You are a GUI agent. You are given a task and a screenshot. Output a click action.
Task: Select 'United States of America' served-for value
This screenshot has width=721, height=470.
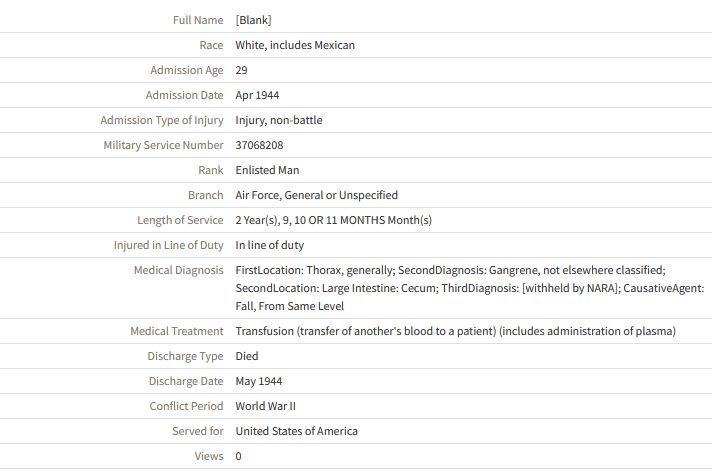pos(296,431)
